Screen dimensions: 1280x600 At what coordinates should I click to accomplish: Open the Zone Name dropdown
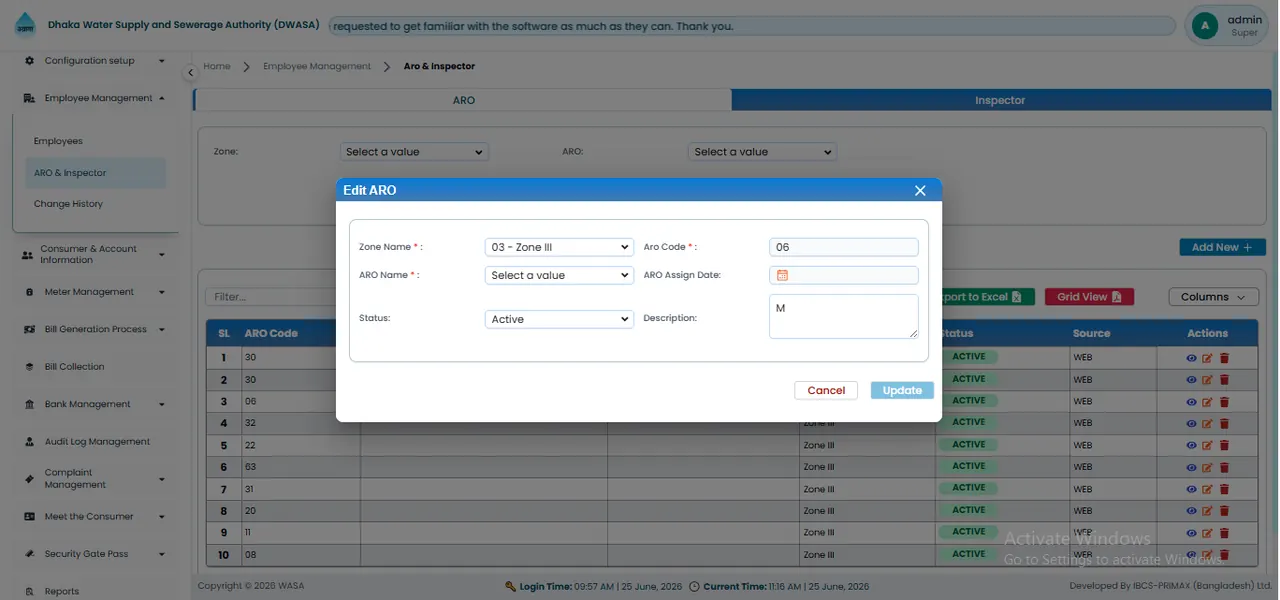click(559, 247)
